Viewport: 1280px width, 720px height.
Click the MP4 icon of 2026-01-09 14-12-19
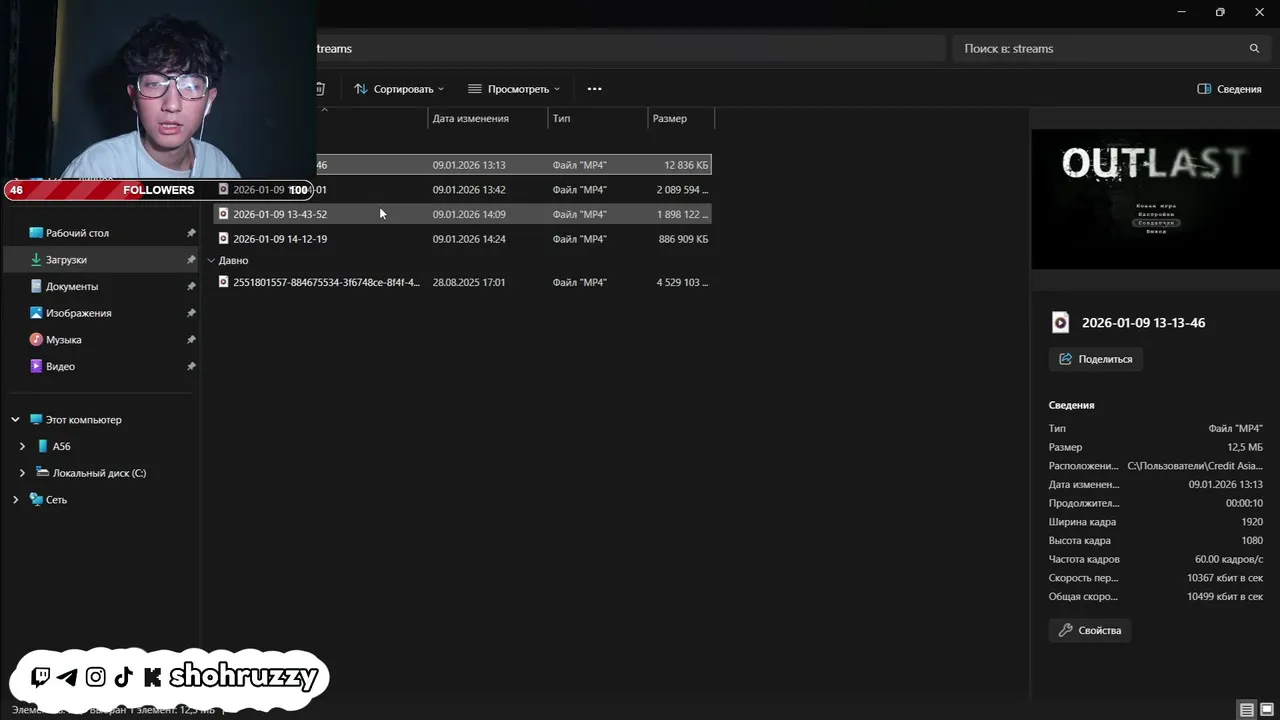[224, 239]
